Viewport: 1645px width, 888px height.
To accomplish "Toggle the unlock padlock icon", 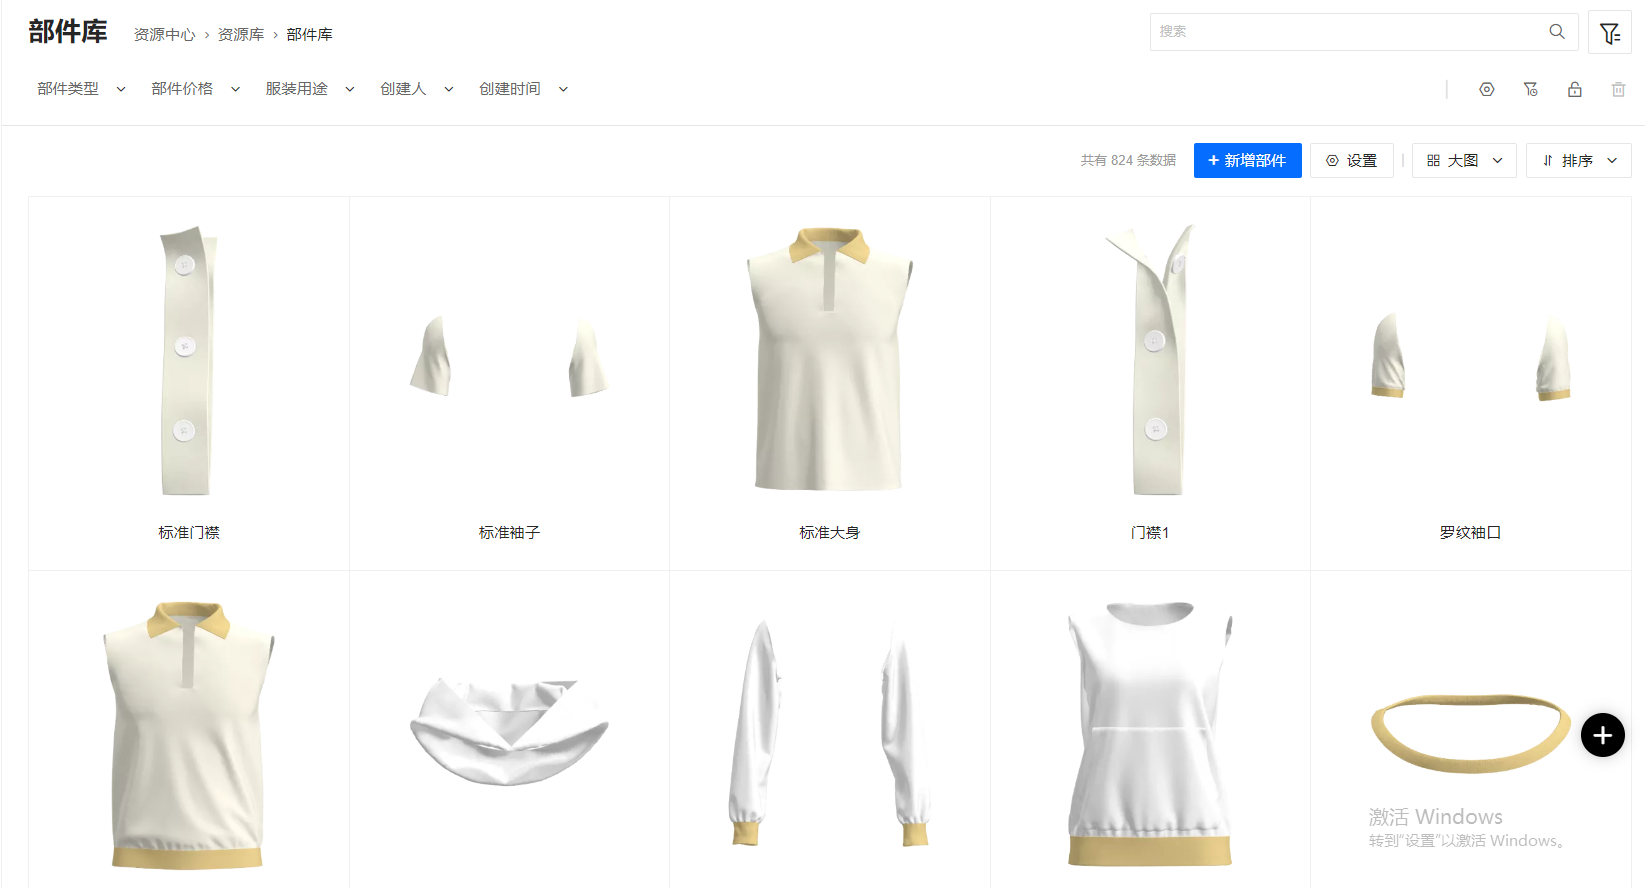I will (x=1574, y=90).
